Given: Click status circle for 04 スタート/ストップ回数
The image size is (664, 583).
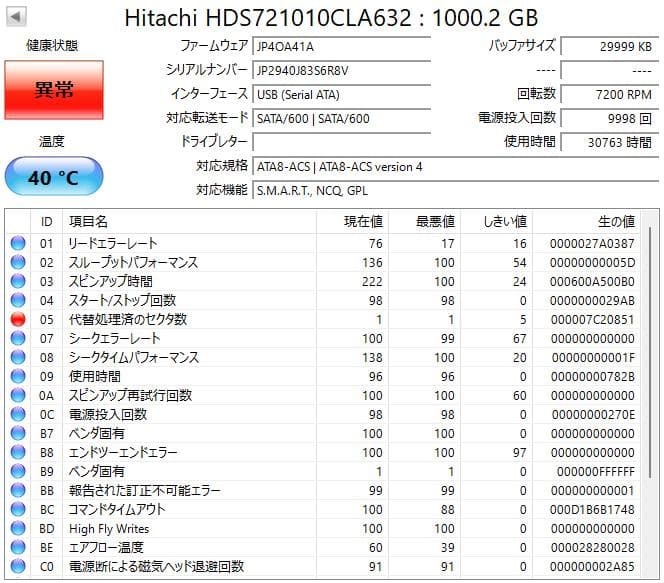Looking at the screenshot, I should point(18,300).
